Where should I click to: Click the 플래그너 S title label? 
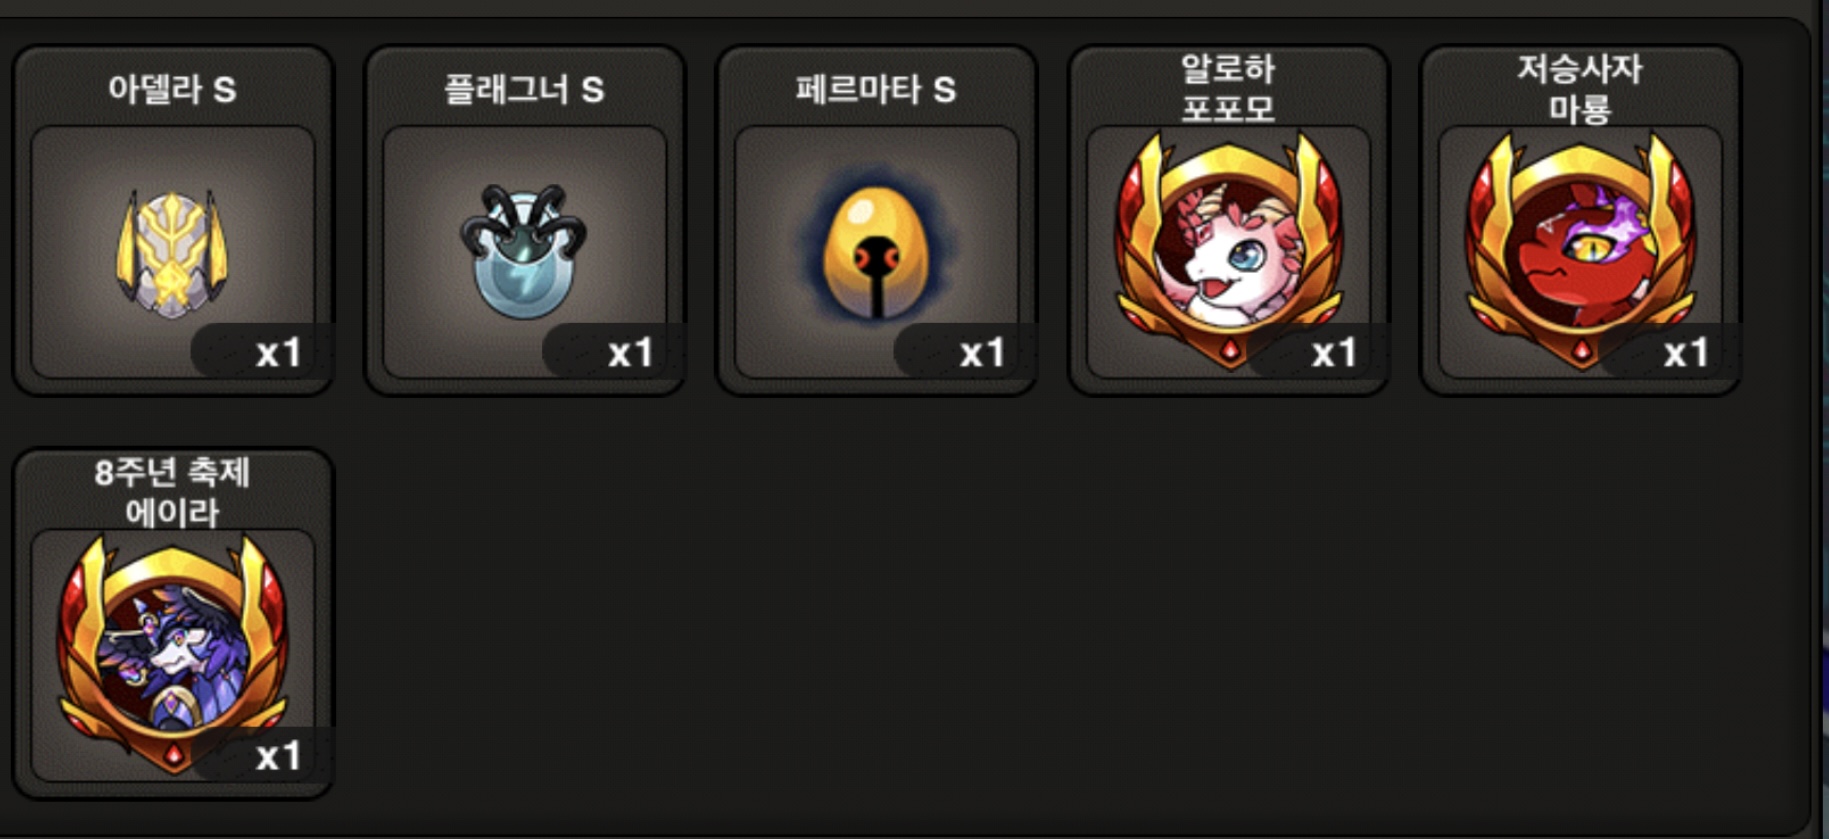[524, 89]
